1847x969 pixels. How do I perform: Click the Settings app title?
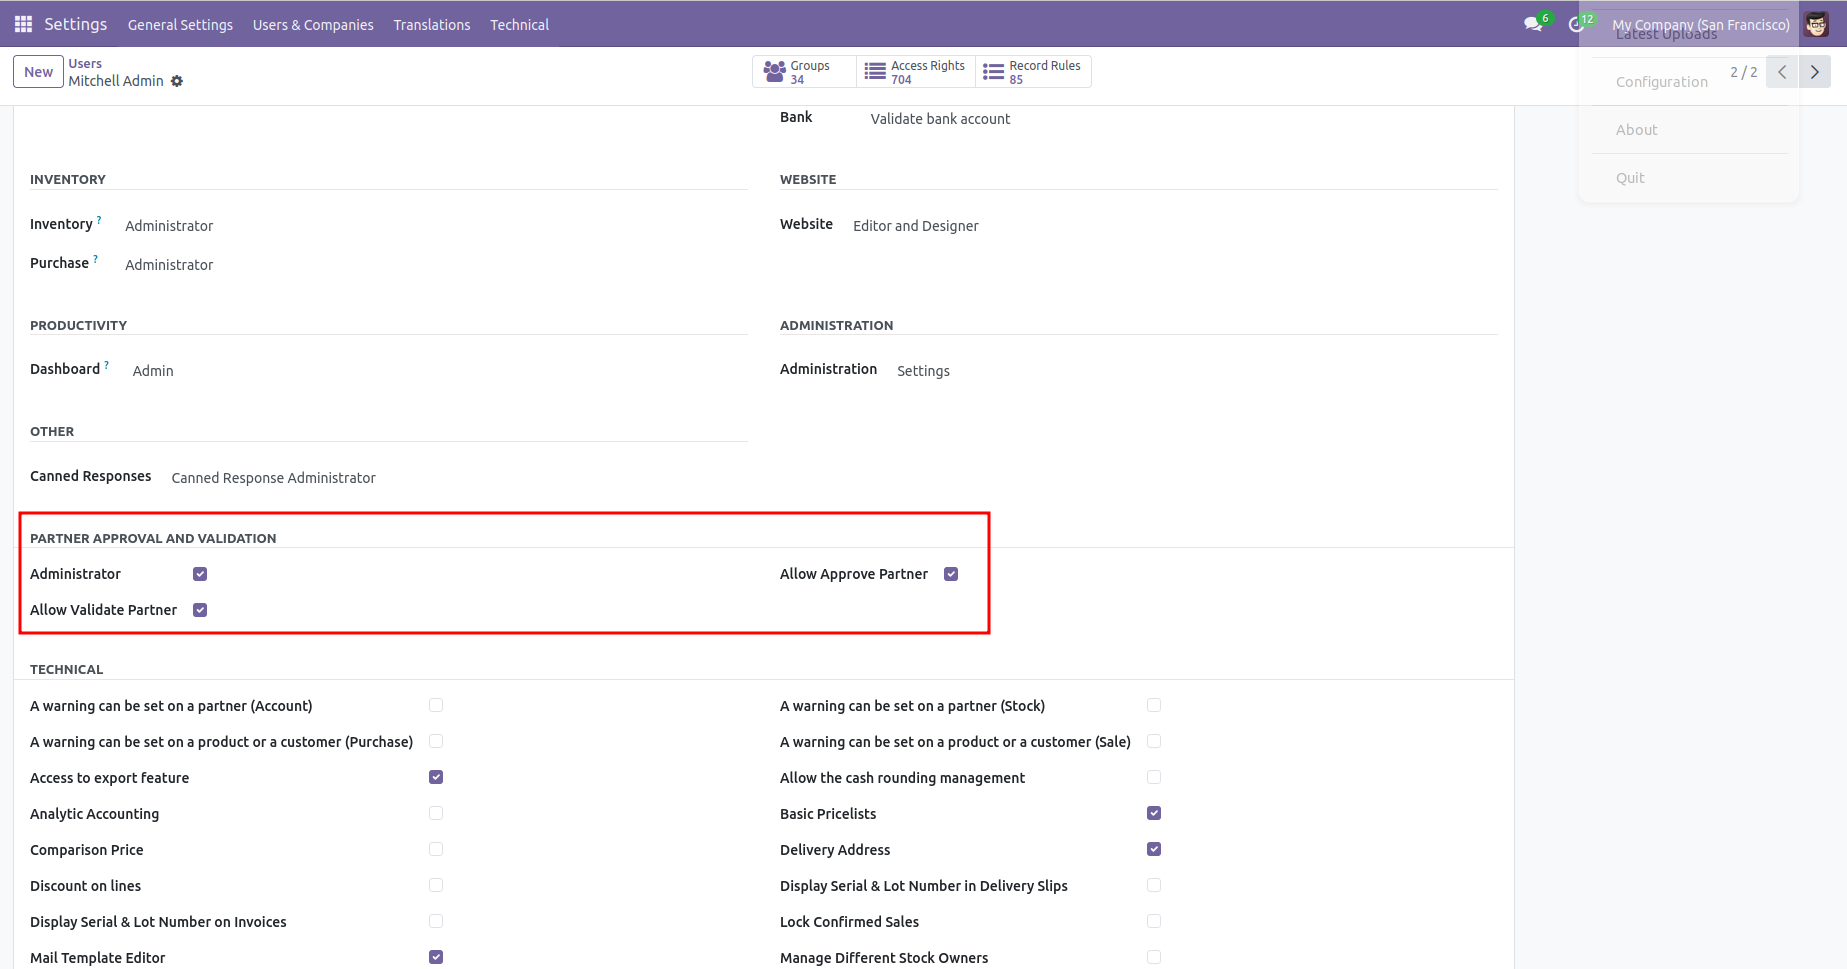(75, 24)
